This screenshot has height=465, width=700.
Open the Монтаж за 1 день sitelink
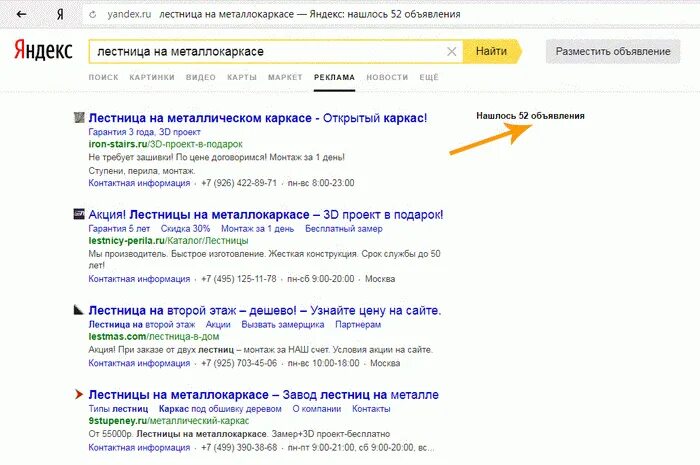pyautogui.click(x=258, y=229)
